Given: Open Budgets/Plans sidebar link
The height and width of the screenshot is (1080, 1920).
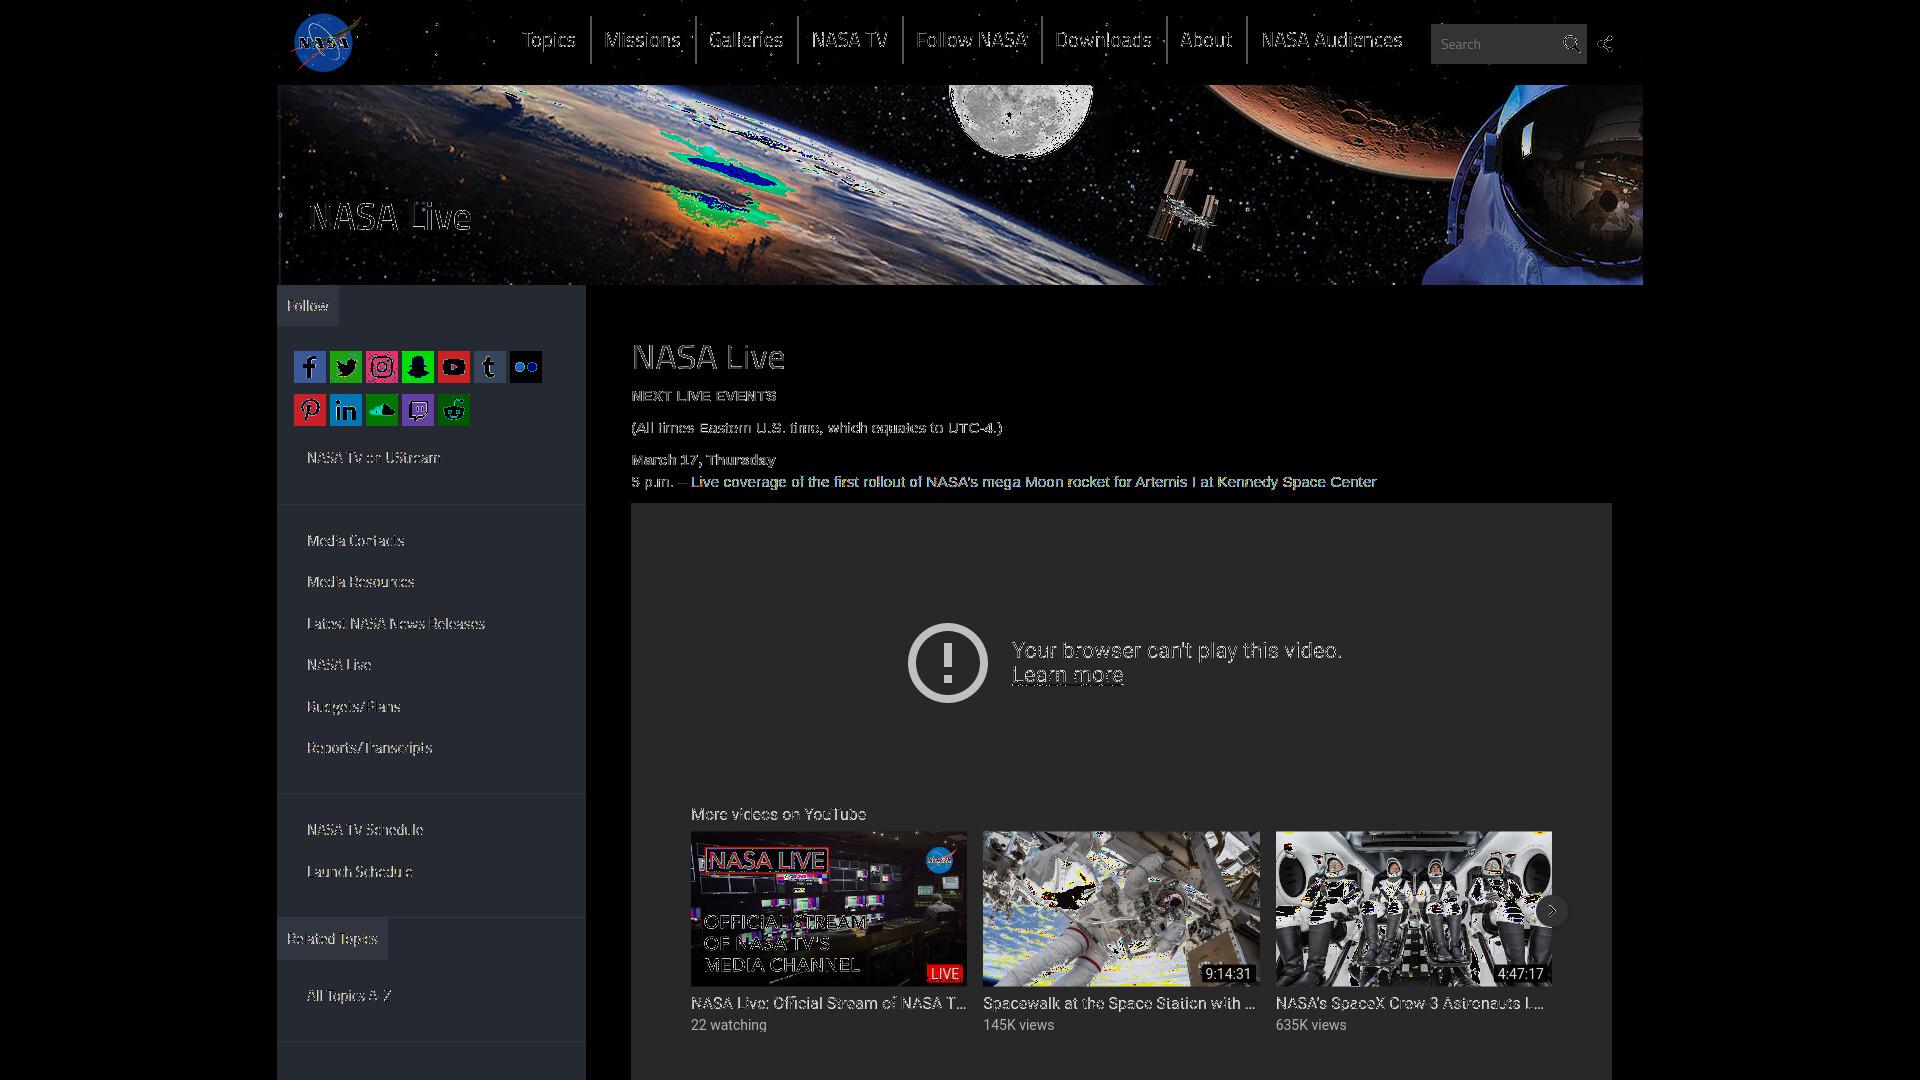Looking at the screenshot, I should coord(353,707).
